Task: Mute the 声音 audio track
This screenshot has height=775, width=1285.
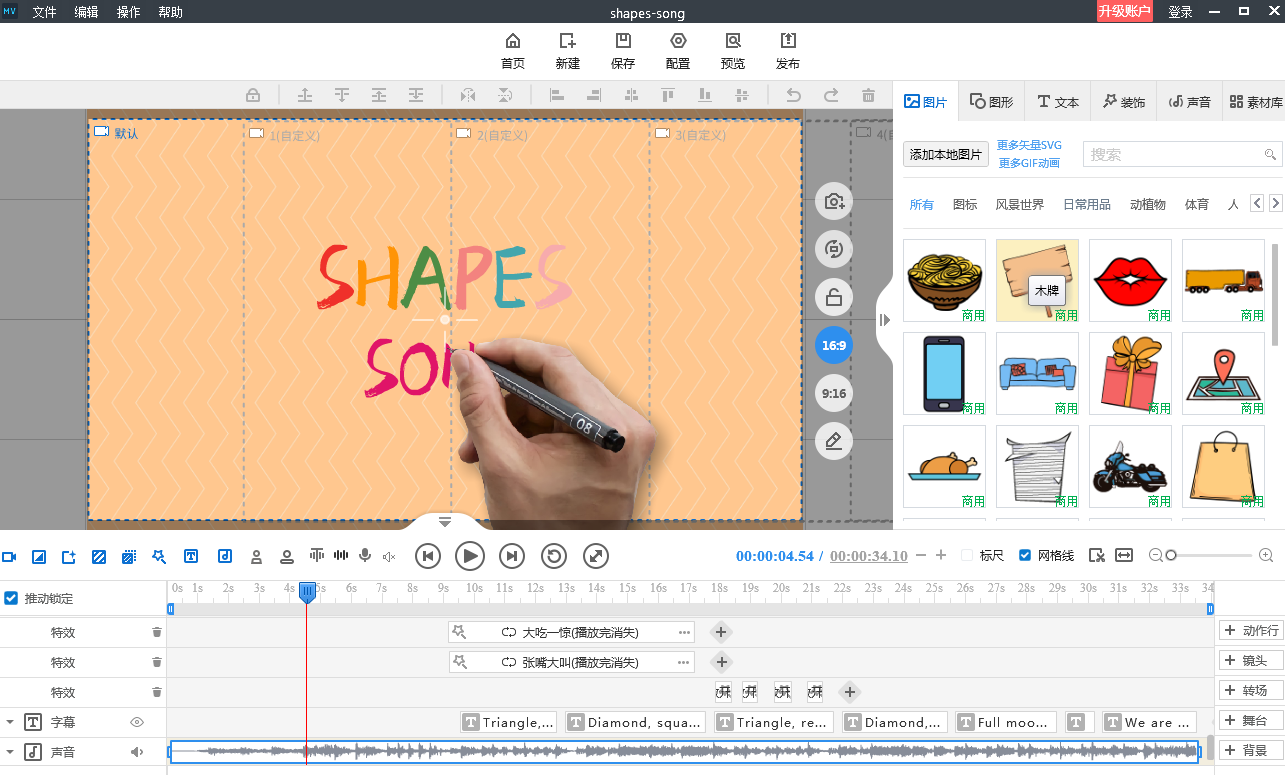Action: coord(137,752)
